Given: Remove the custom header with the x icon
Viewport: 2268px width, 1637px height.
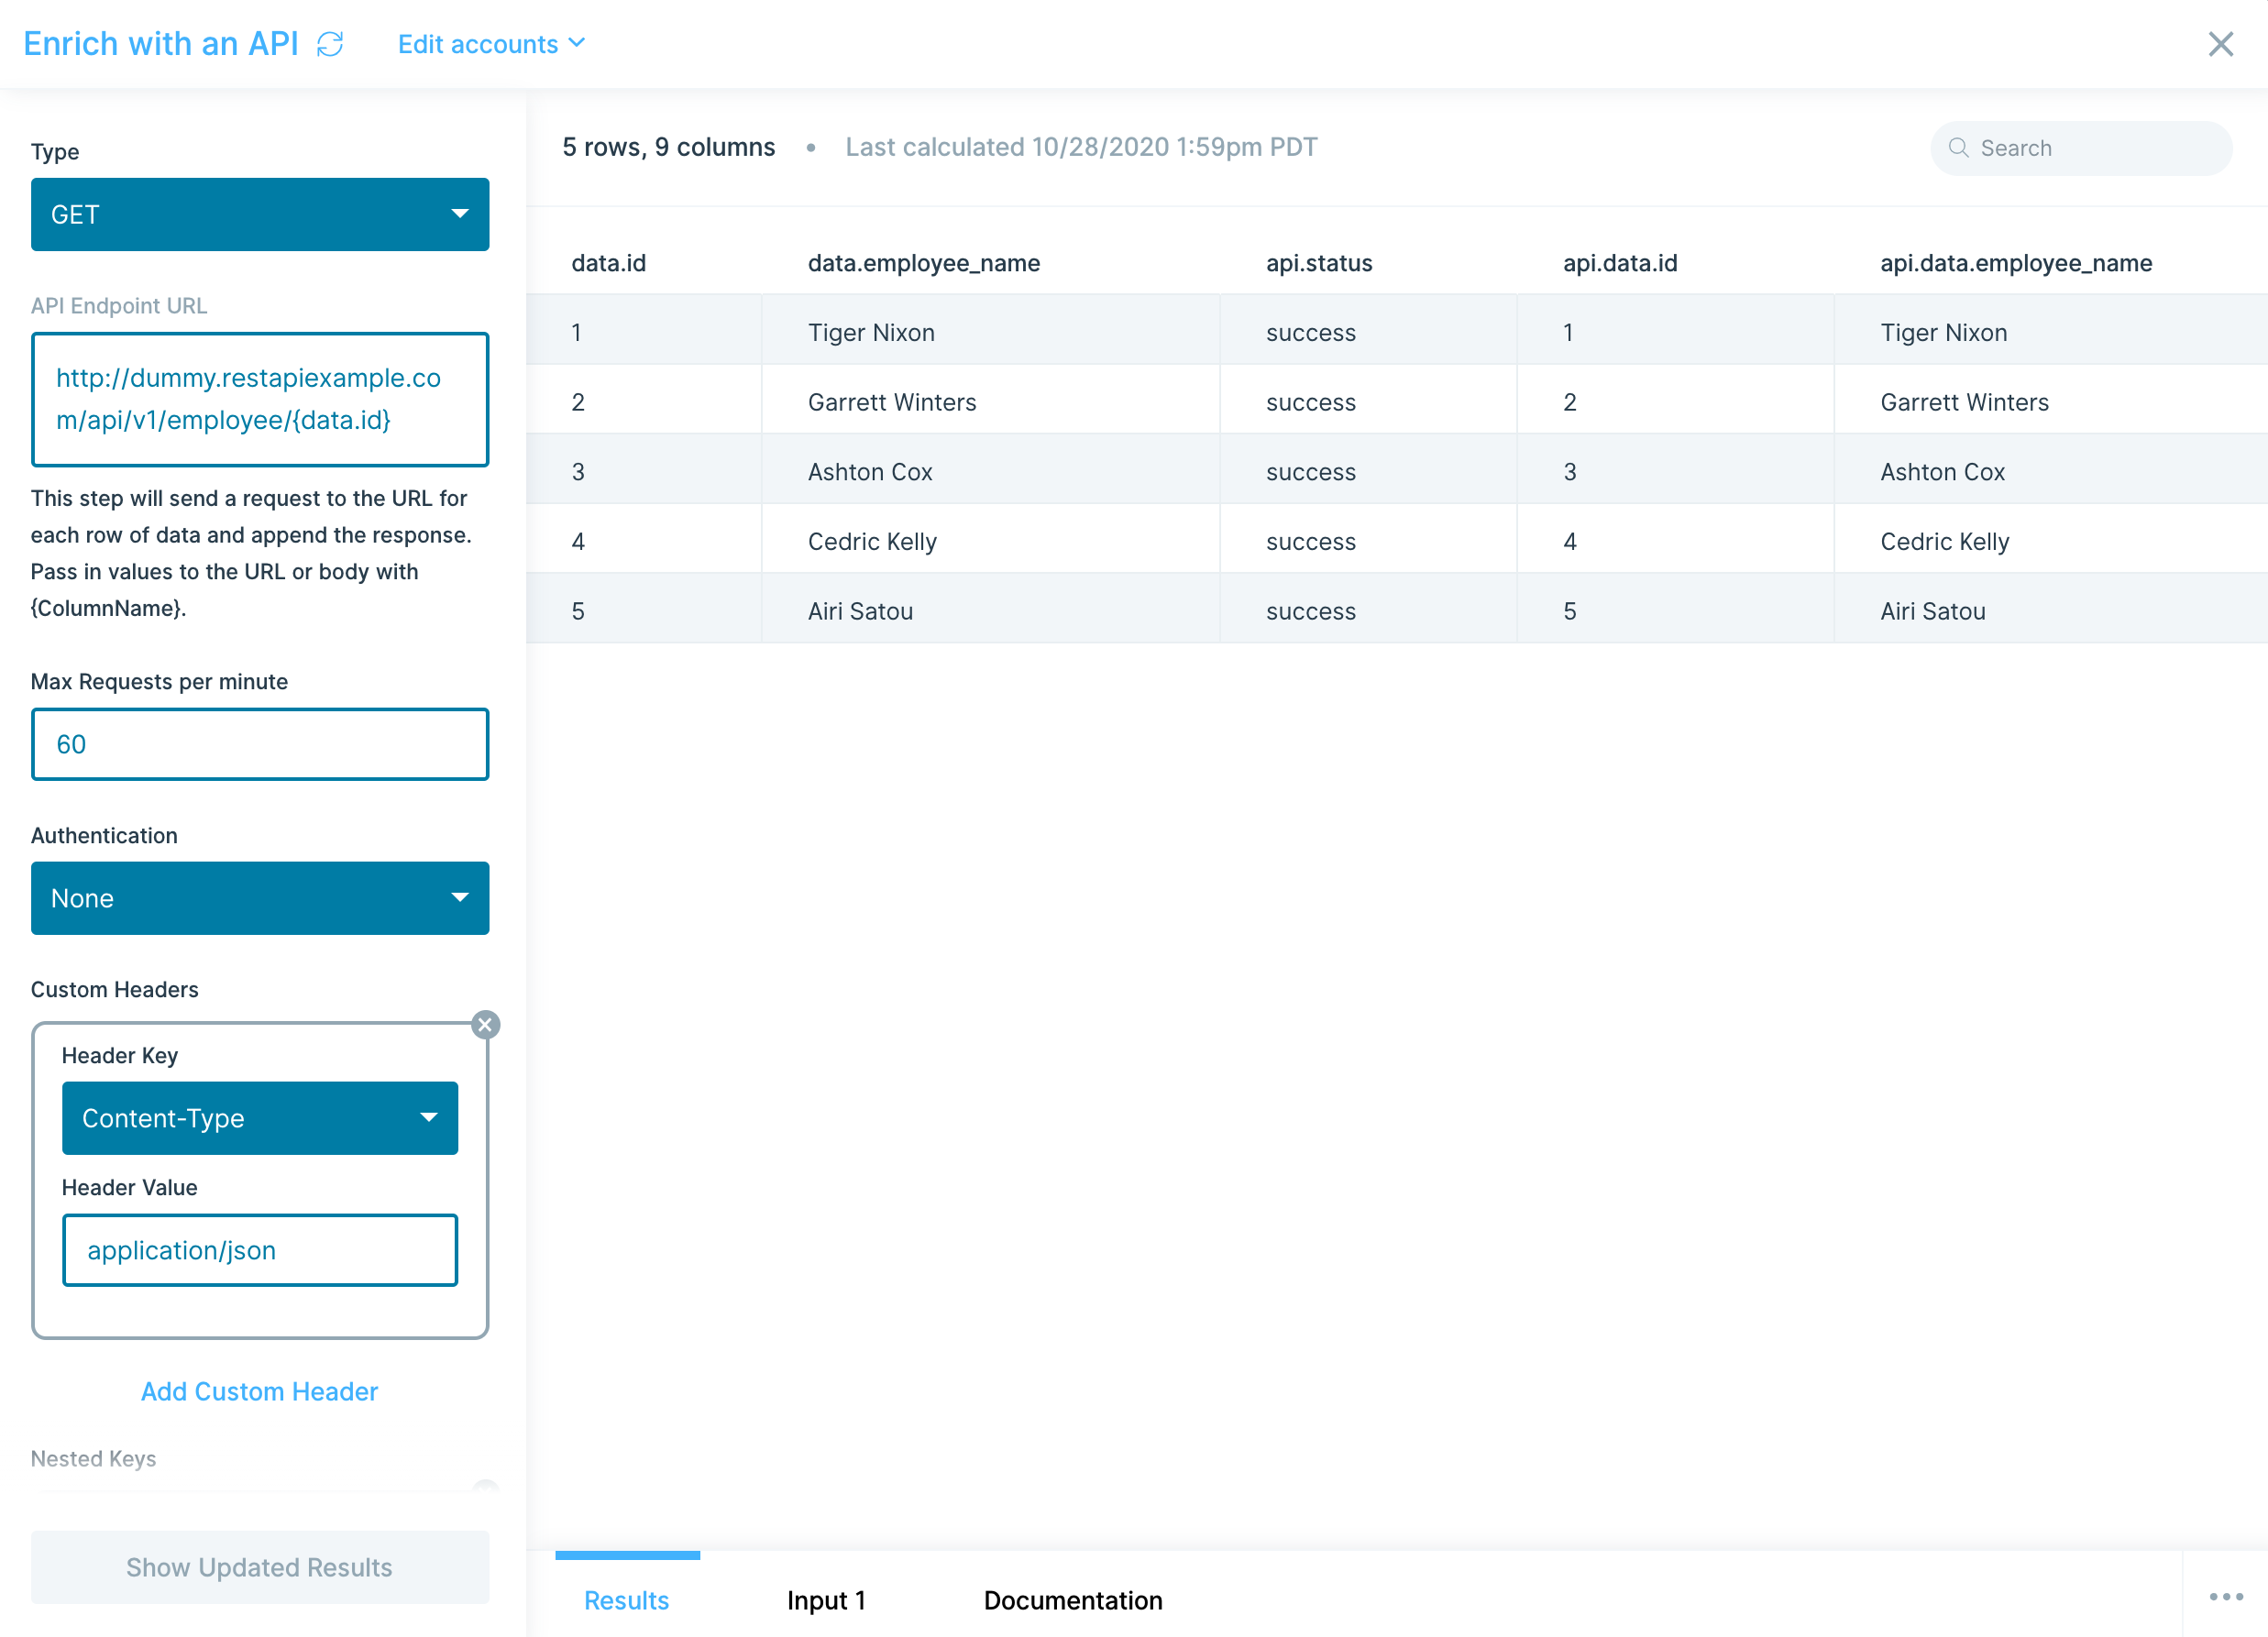Looking at the screenshot, I should pyautogui.click(x=485, y=1024).
